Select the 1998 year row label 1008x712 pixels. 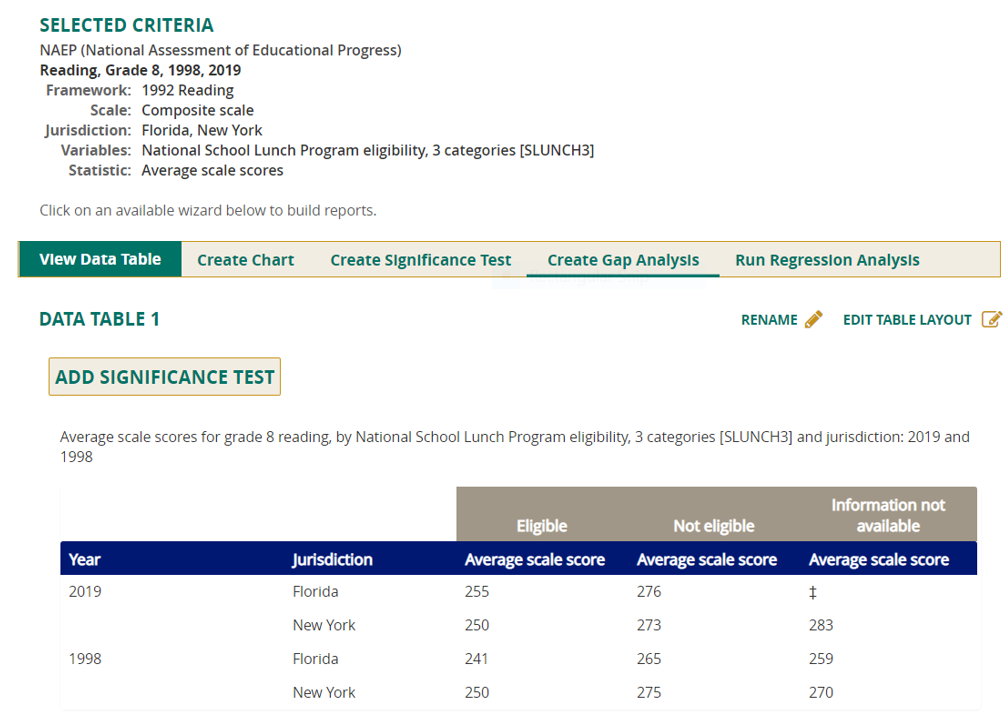point(85,659)
